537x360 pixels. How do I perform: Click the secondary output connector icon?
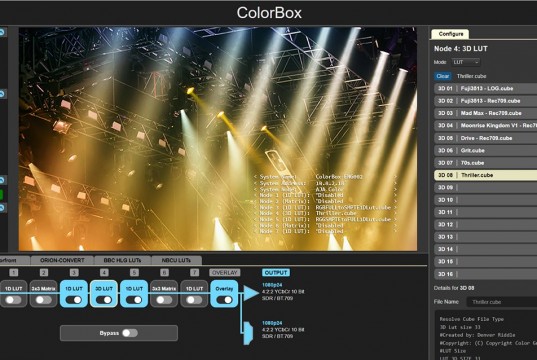click(248, 333)
